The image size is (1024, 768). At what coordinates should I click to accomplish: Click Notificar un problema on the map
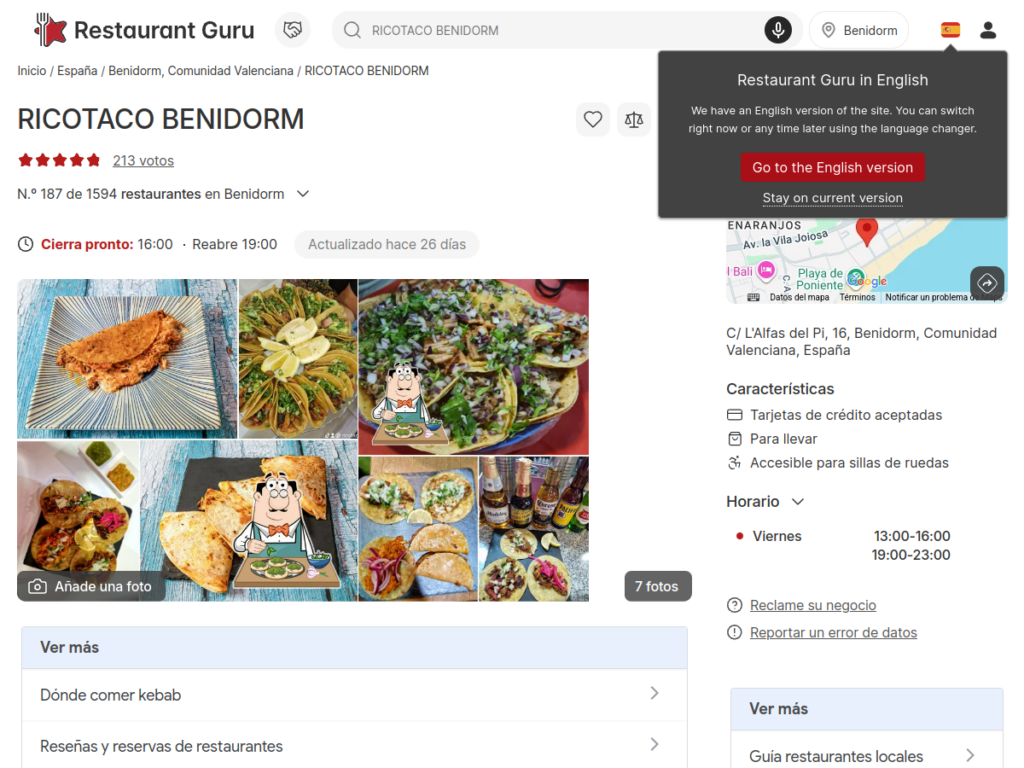[x=943, y=297]
